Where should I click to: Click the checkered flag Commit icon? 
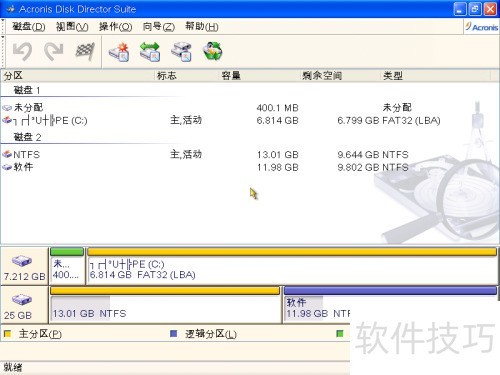[x=85, y=51]
